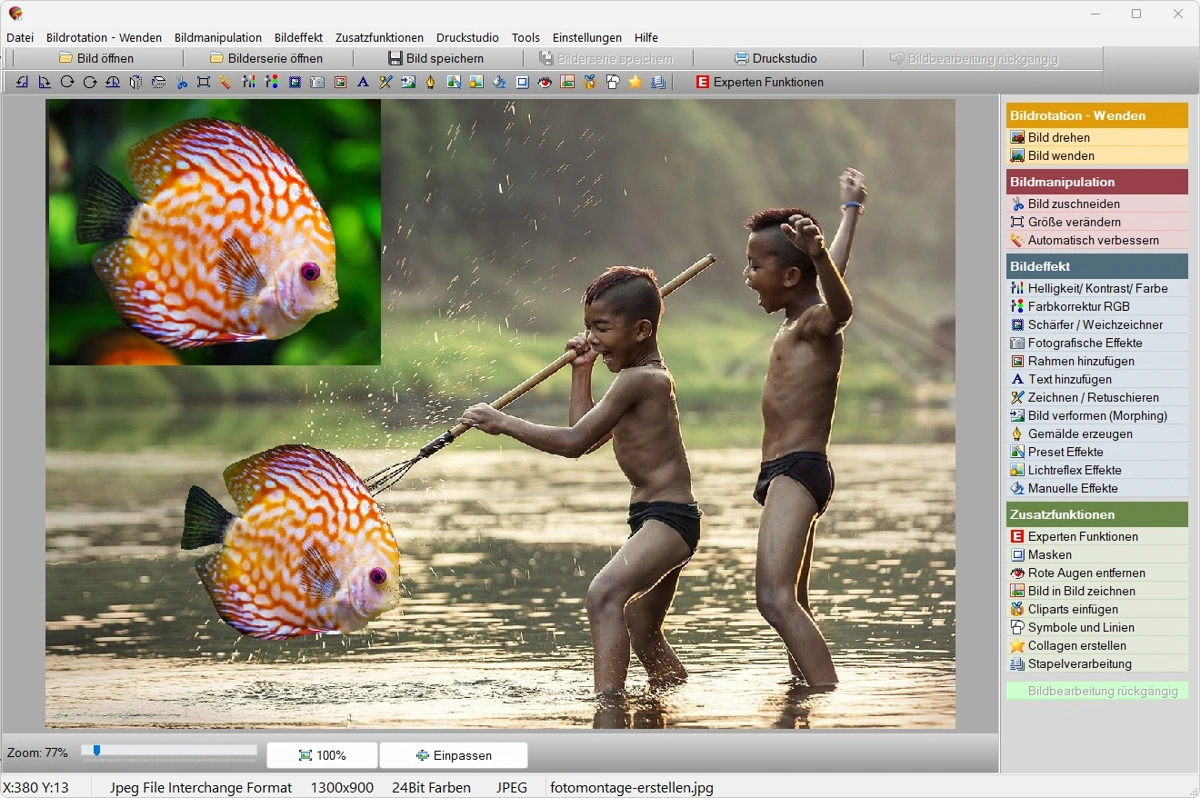Open Experten Funktionen from the top toolbar
The height and width of the screenshot is (798, 1200).
coord(759,82)
